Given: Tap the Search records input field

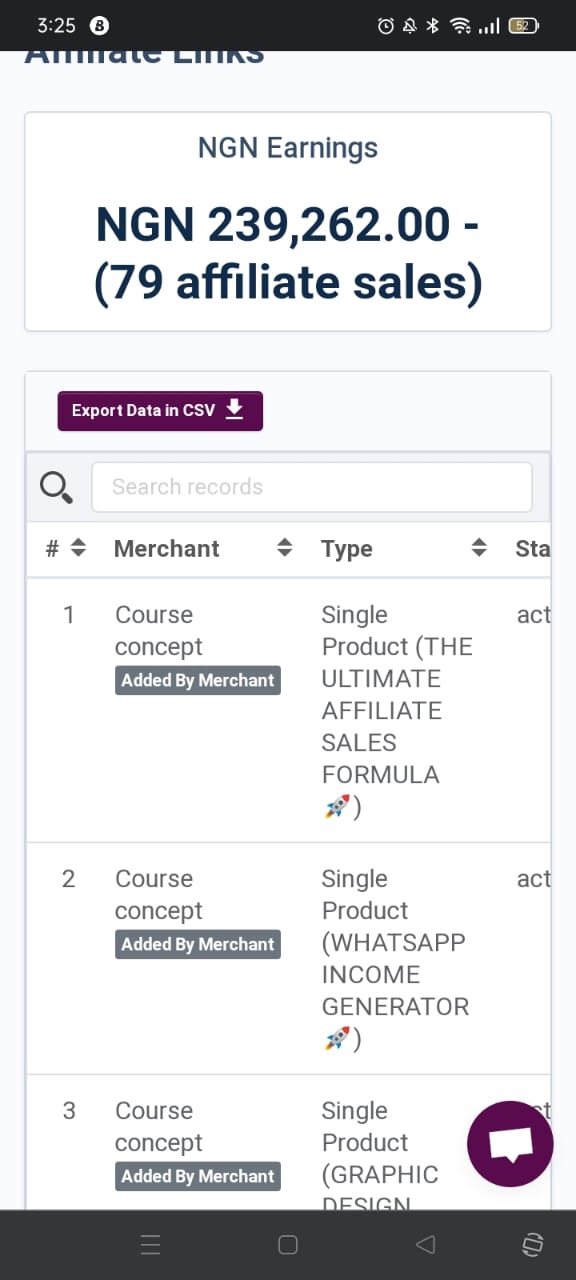Looking at the screenshot, I should (x=311, y=487).
